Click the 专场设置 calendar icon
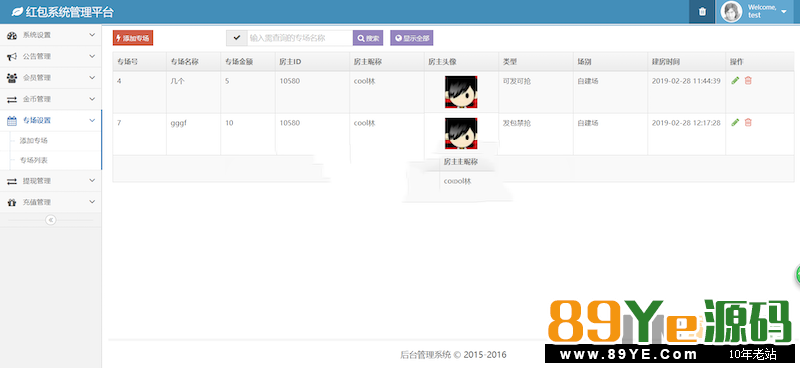 [x=12, y=120]
